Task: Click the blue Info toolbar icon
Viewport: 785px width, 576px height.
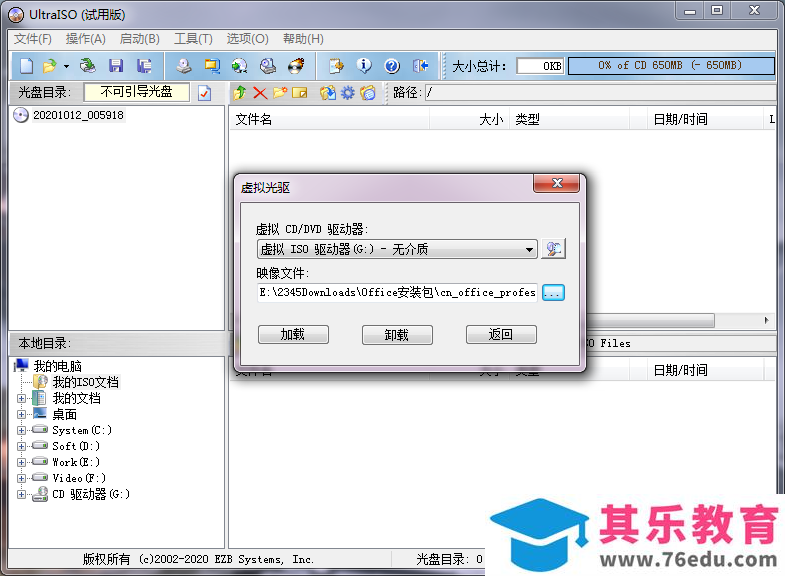Action: [x=364, y=66]
